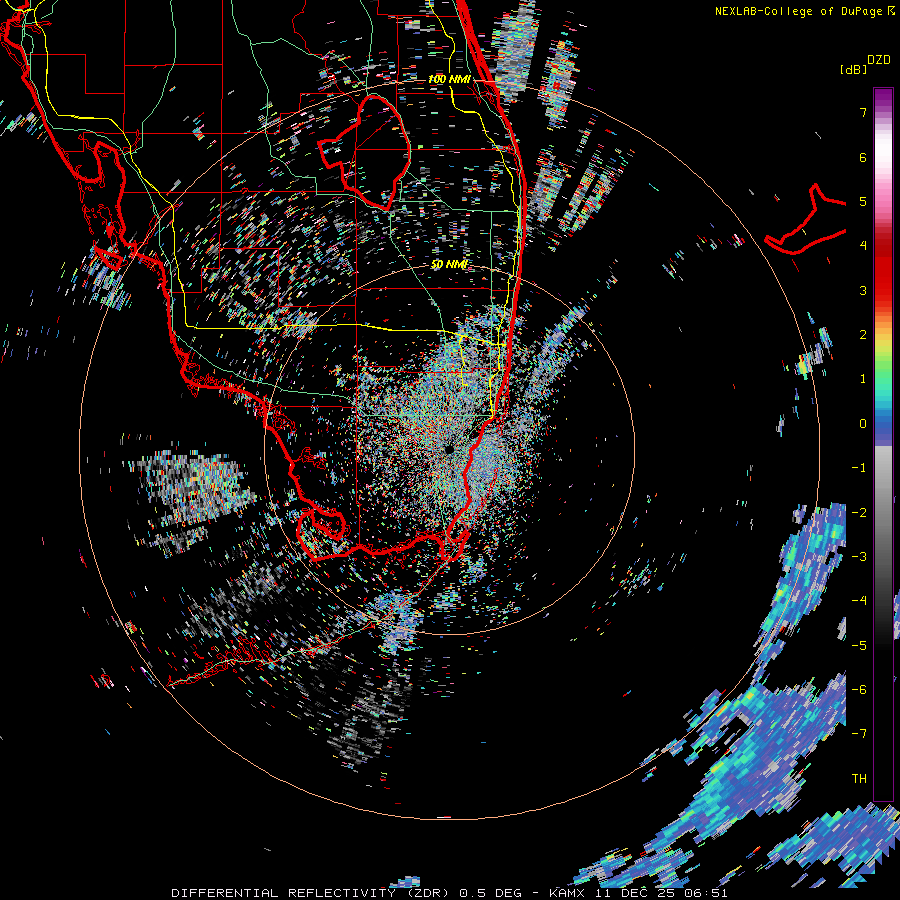Click the 2 value on dB scale

tap(863, 335)
